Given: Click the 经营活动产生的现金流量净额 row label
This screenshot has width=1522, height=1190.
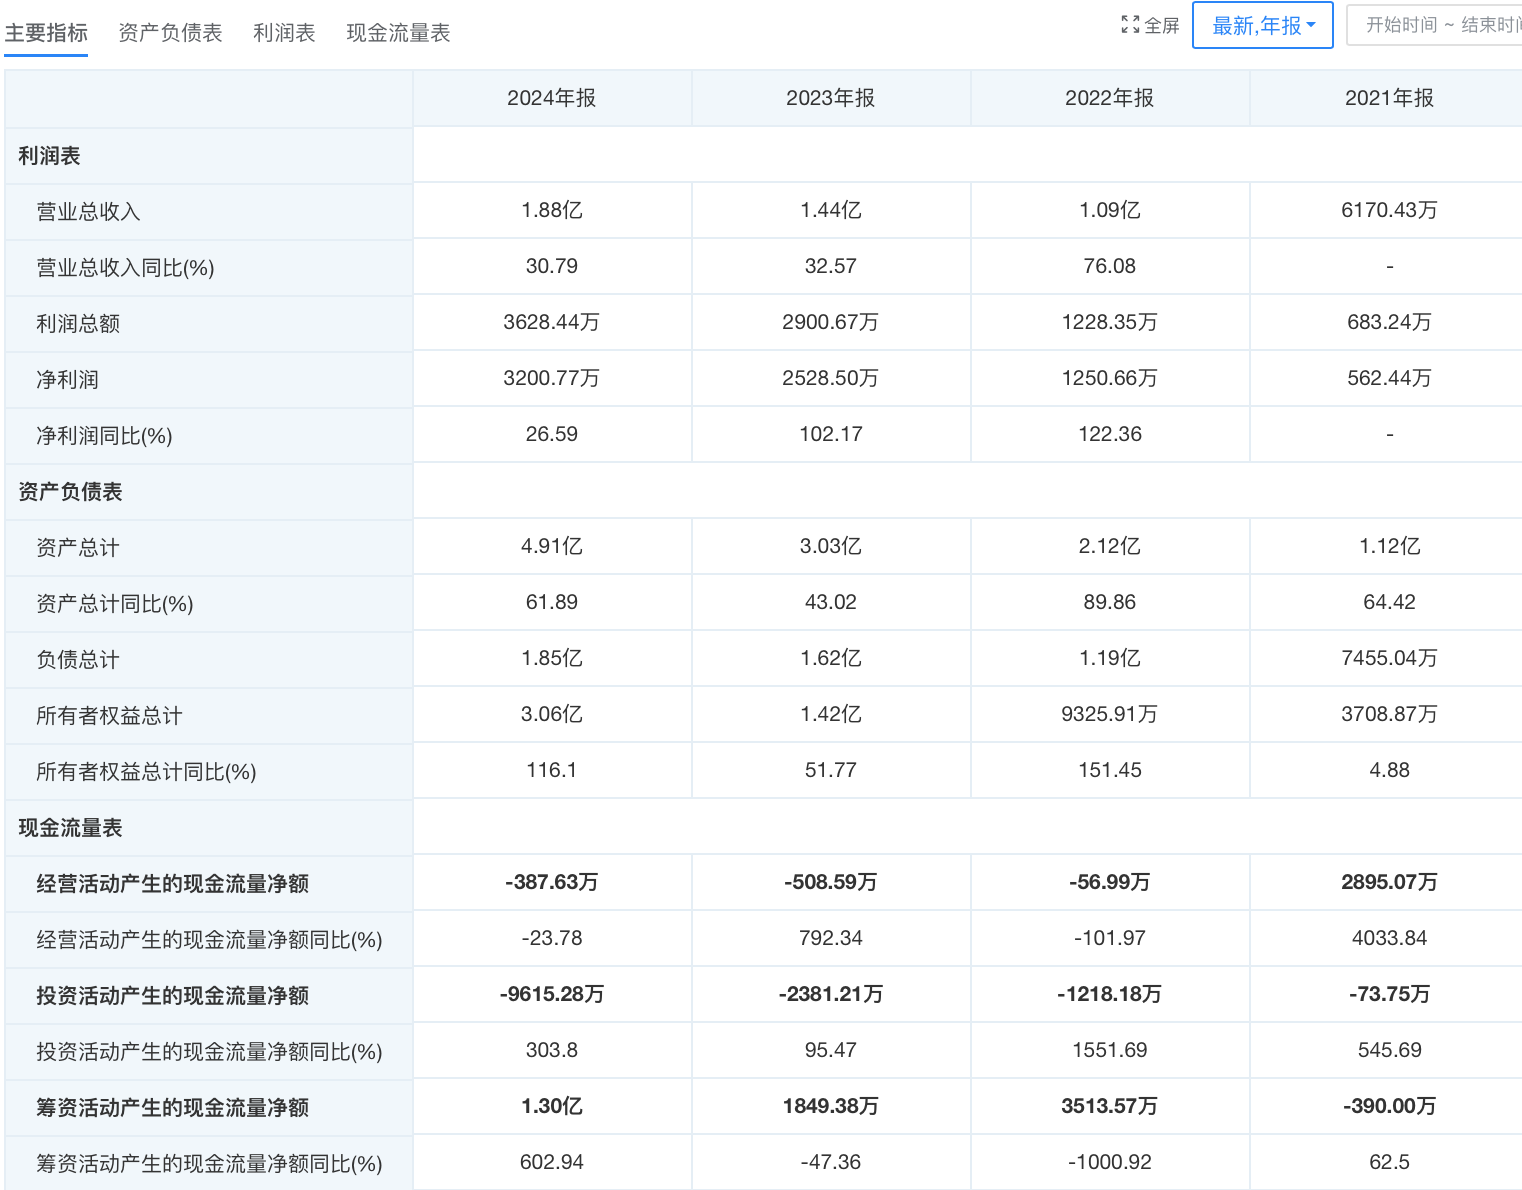Looking at the screenshot, I should (x=172, y=884).
